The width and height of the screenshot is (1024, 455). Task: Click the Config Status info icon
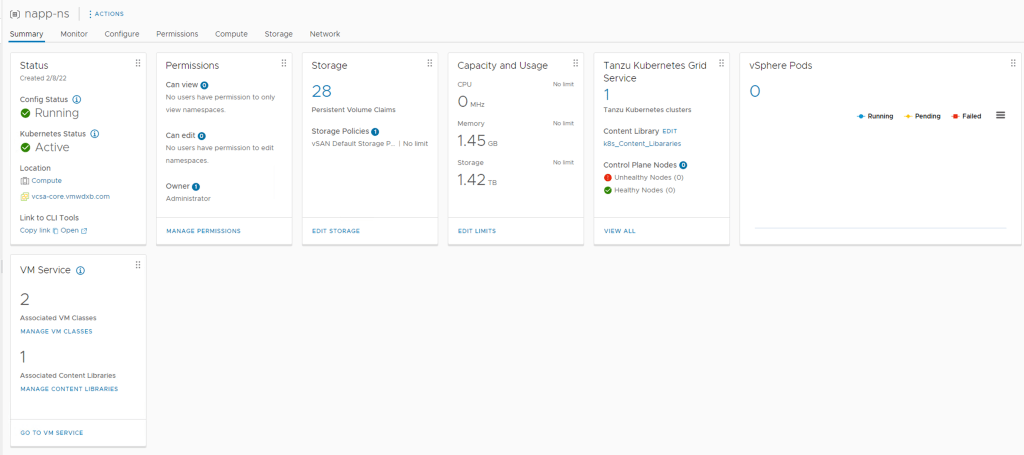(x=77, y=100)
